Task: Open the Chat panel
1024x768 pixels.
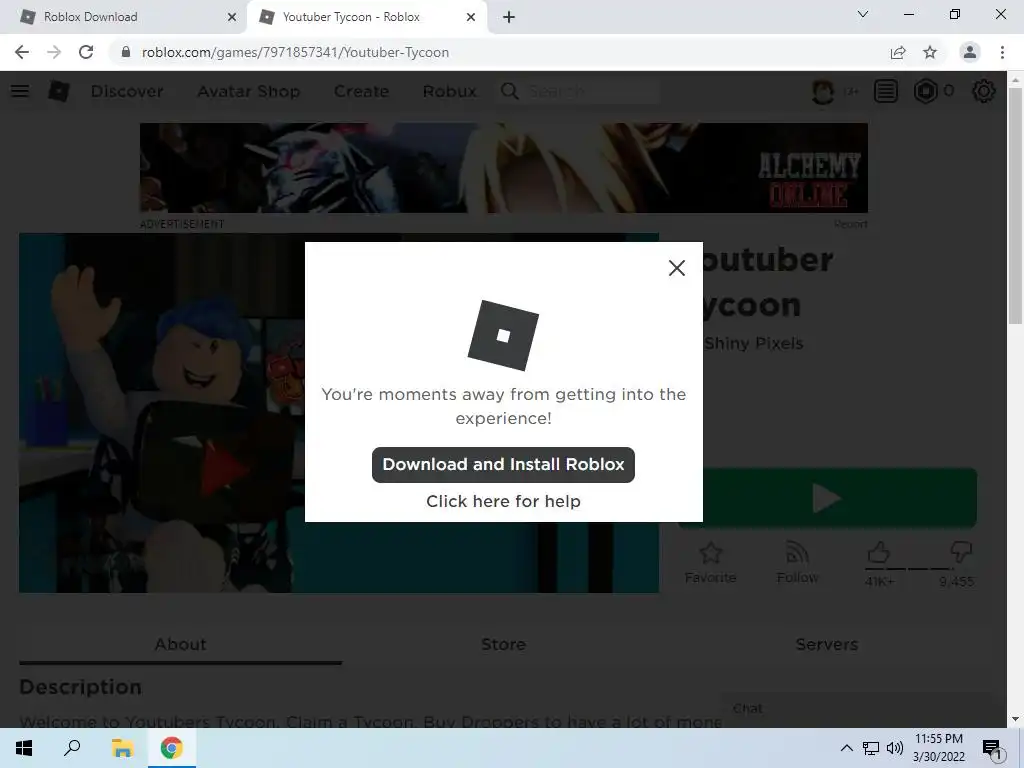Action: [856, 709]
